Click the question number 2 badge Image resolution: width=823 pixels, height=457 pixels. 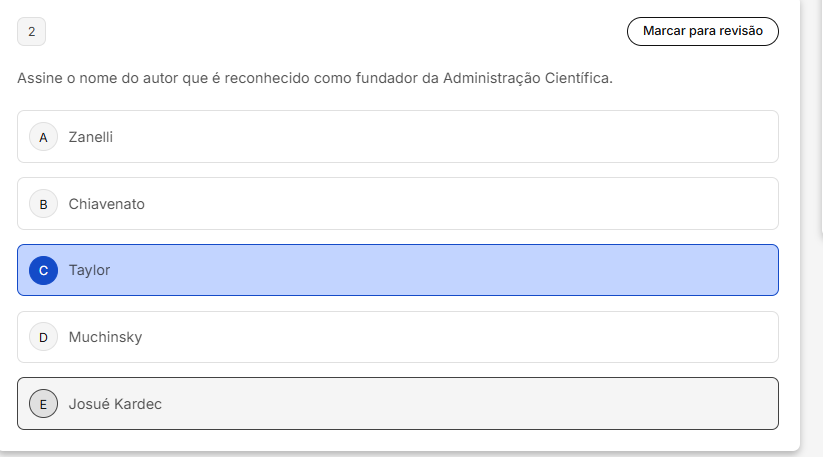pyautogui.click(x=31, y=32)
